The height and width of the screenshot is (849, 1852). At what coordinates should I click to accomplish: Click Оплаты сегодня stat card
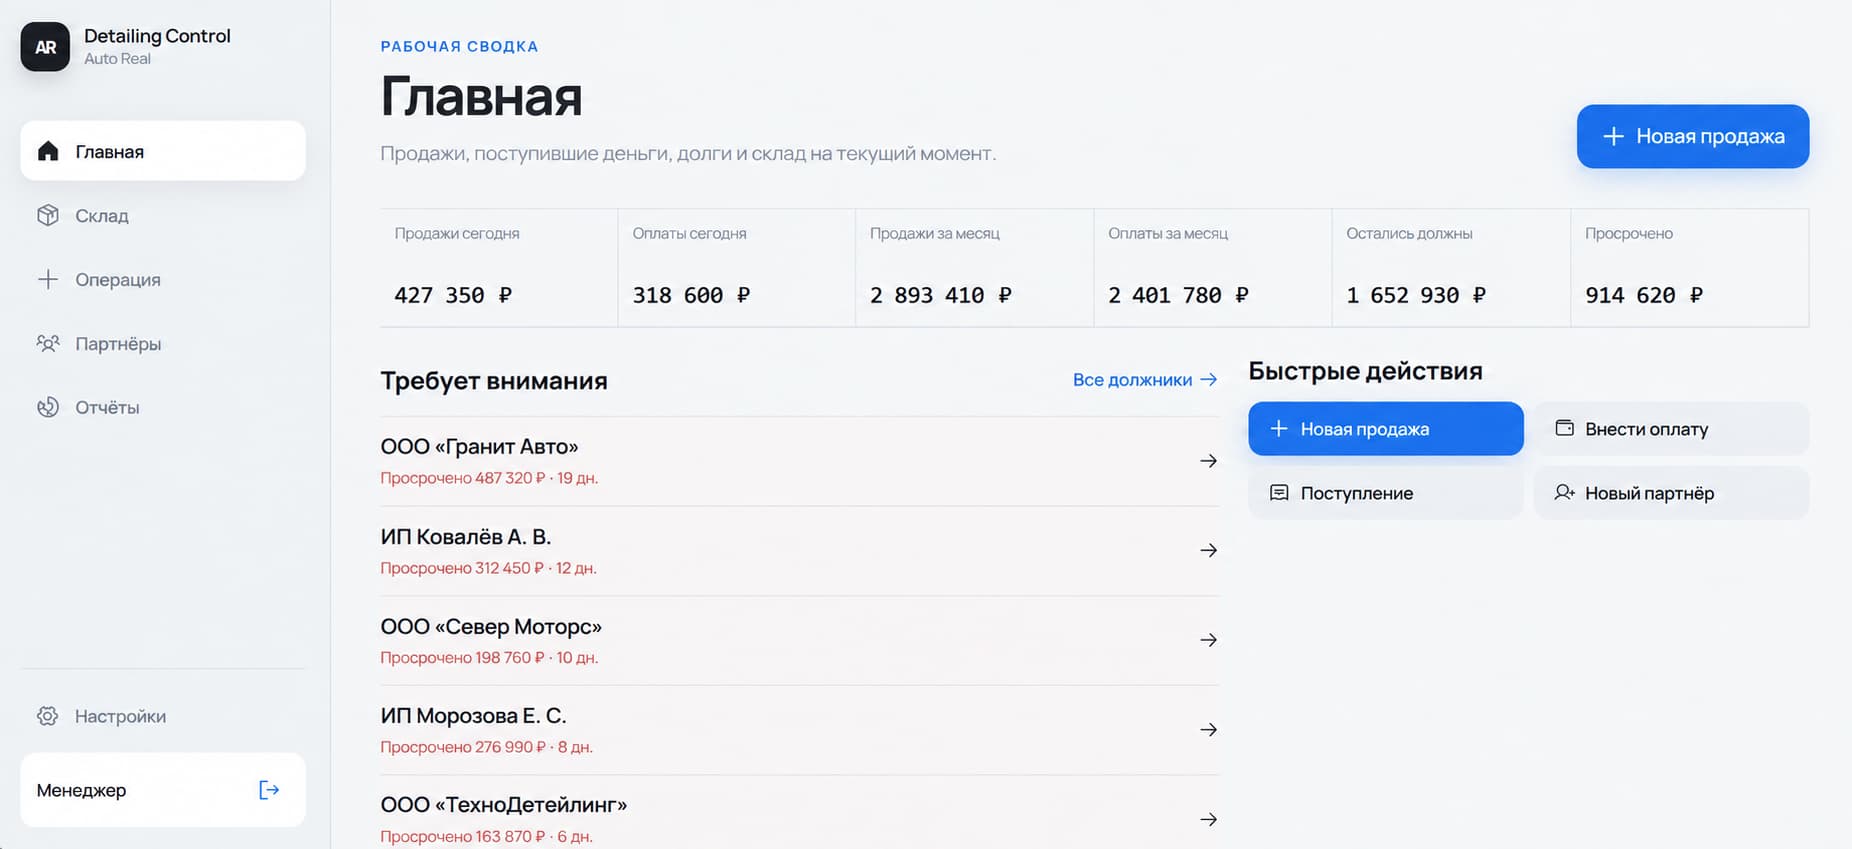tap(736, 267)
